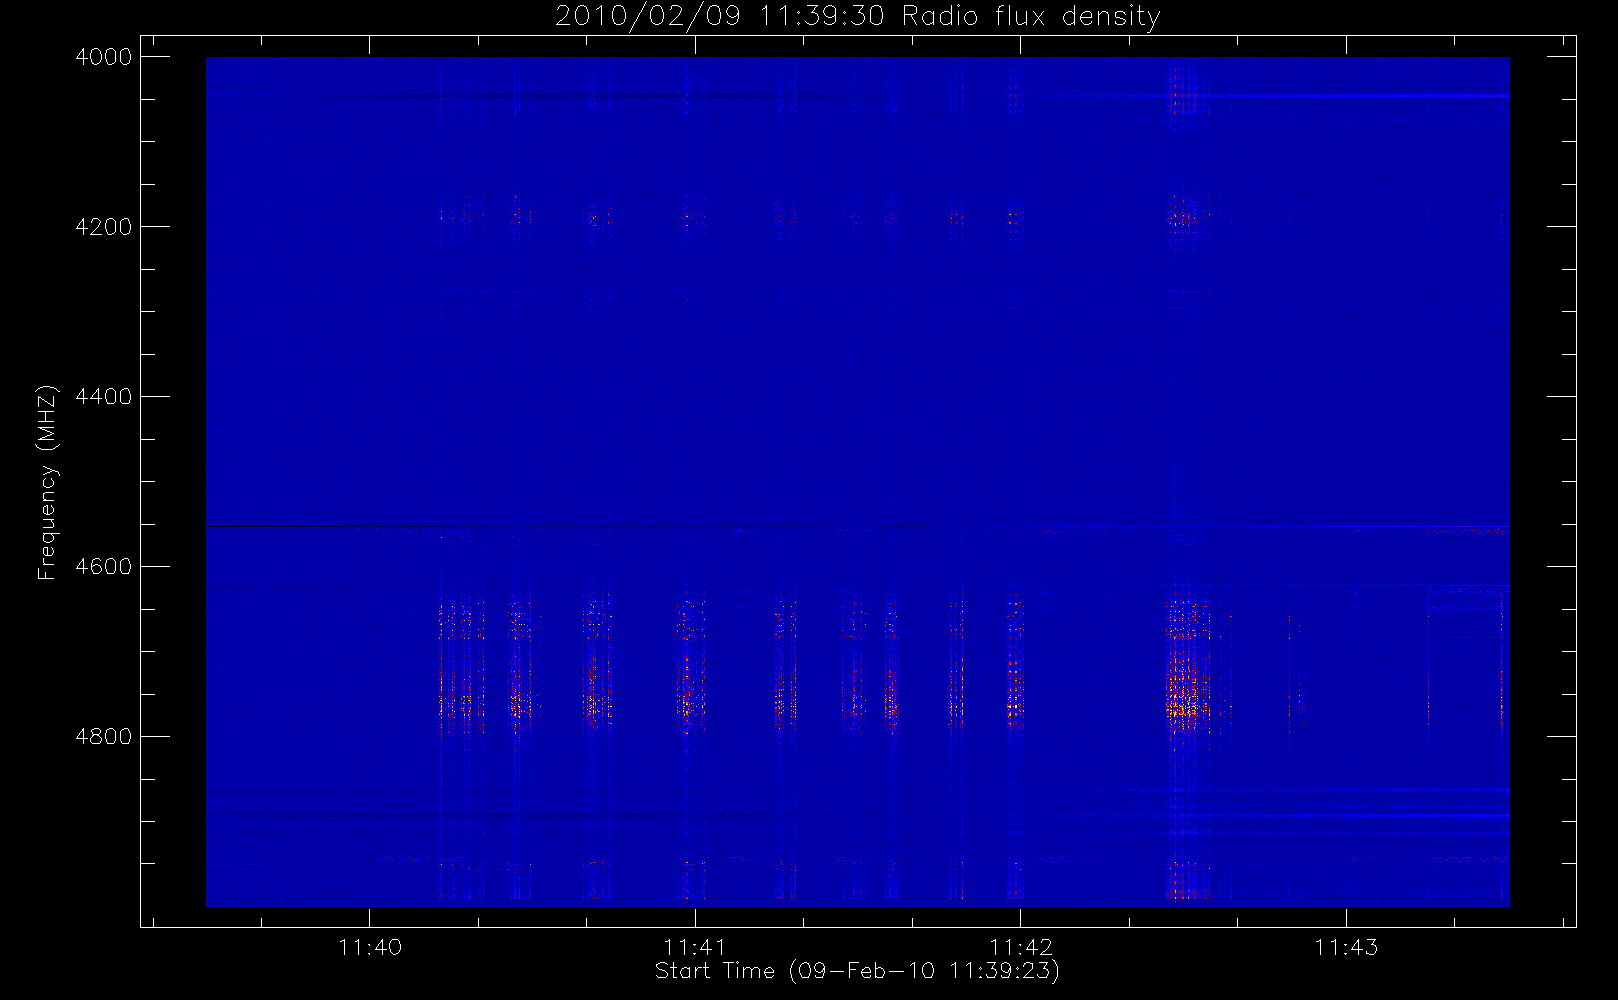Click the 4800 frequency tick label
1618x1000 pixels.
pyautogui.click(x=104, y=737)
